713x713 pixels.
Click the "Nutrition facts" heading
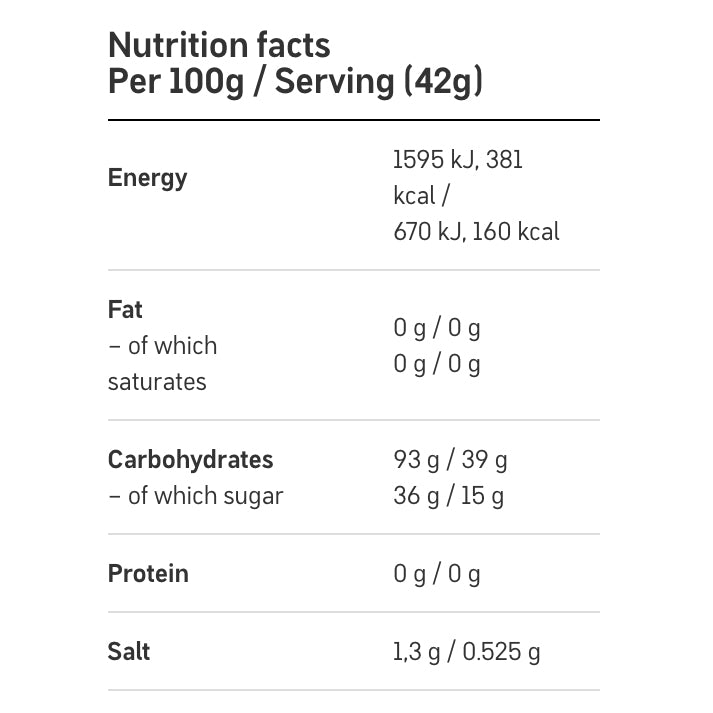point(219,45)
